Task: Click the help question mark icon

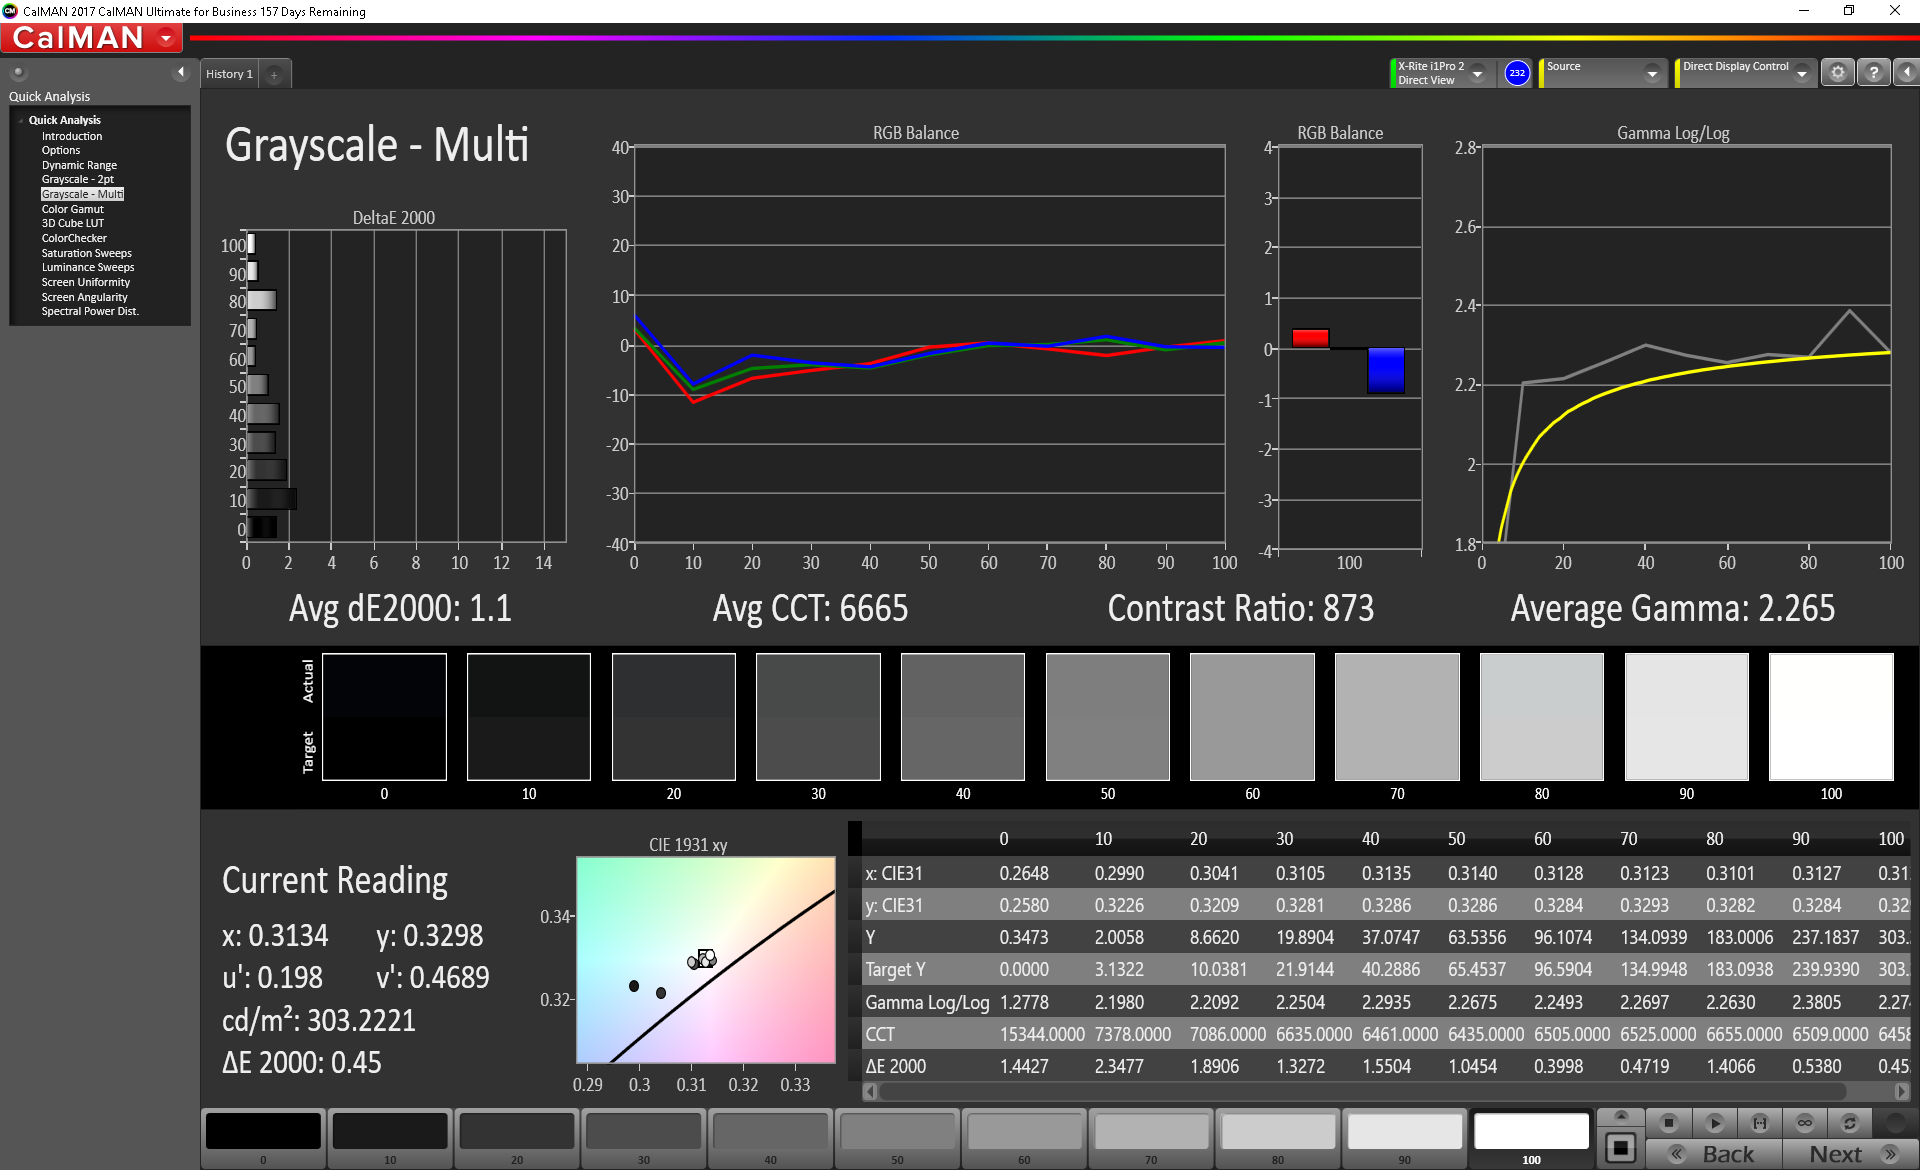Action: tap(1873, 73)
